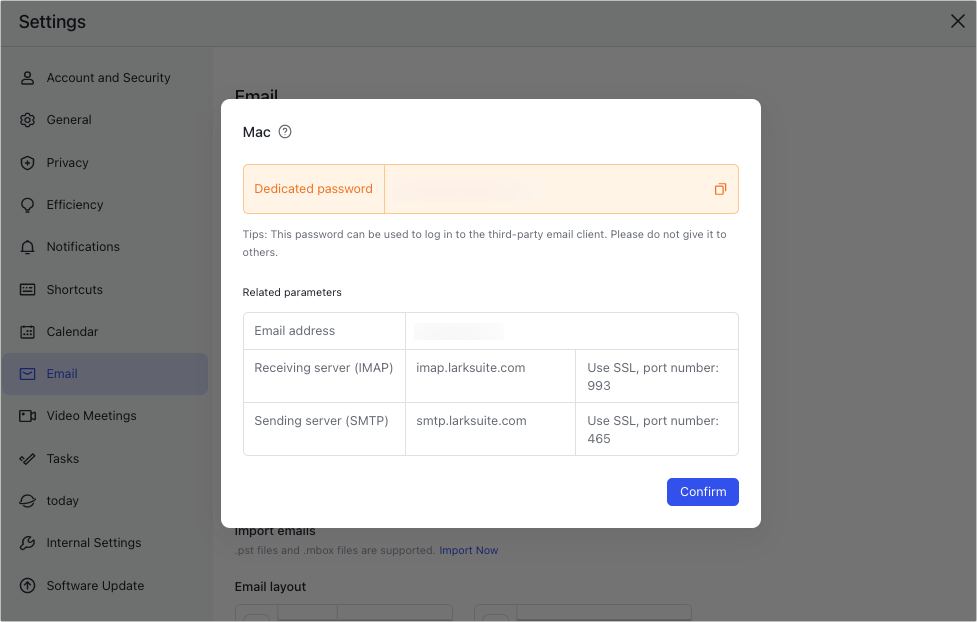Click the Shortcuts keyboard icon
The width and height of the screenshot is (977, 622).
point(29,289)
